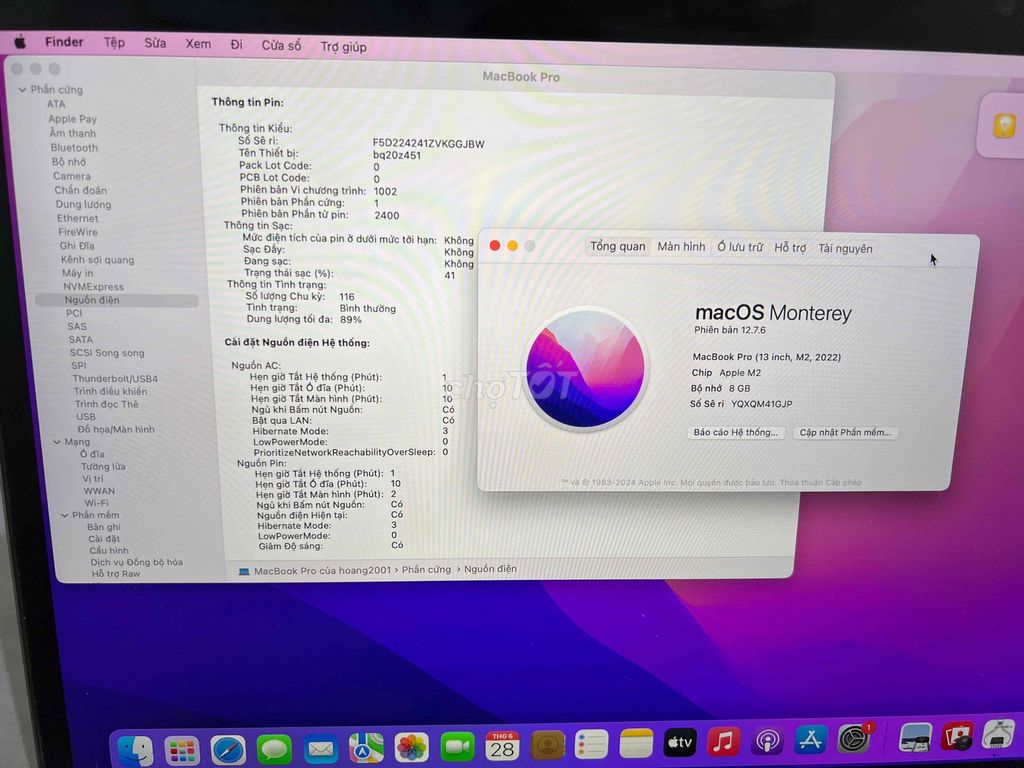Open App Store from the Dock
The image size is (1024, 768).
pyautogui.click(x=810, y=739)
